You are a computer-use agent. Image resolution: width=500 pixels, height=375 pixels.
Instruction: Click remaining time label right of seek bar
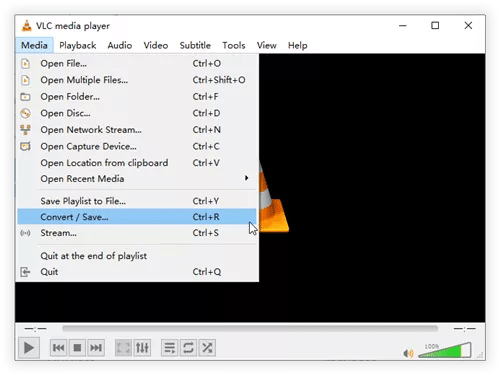pyautogui.click(x=464, y=329)
